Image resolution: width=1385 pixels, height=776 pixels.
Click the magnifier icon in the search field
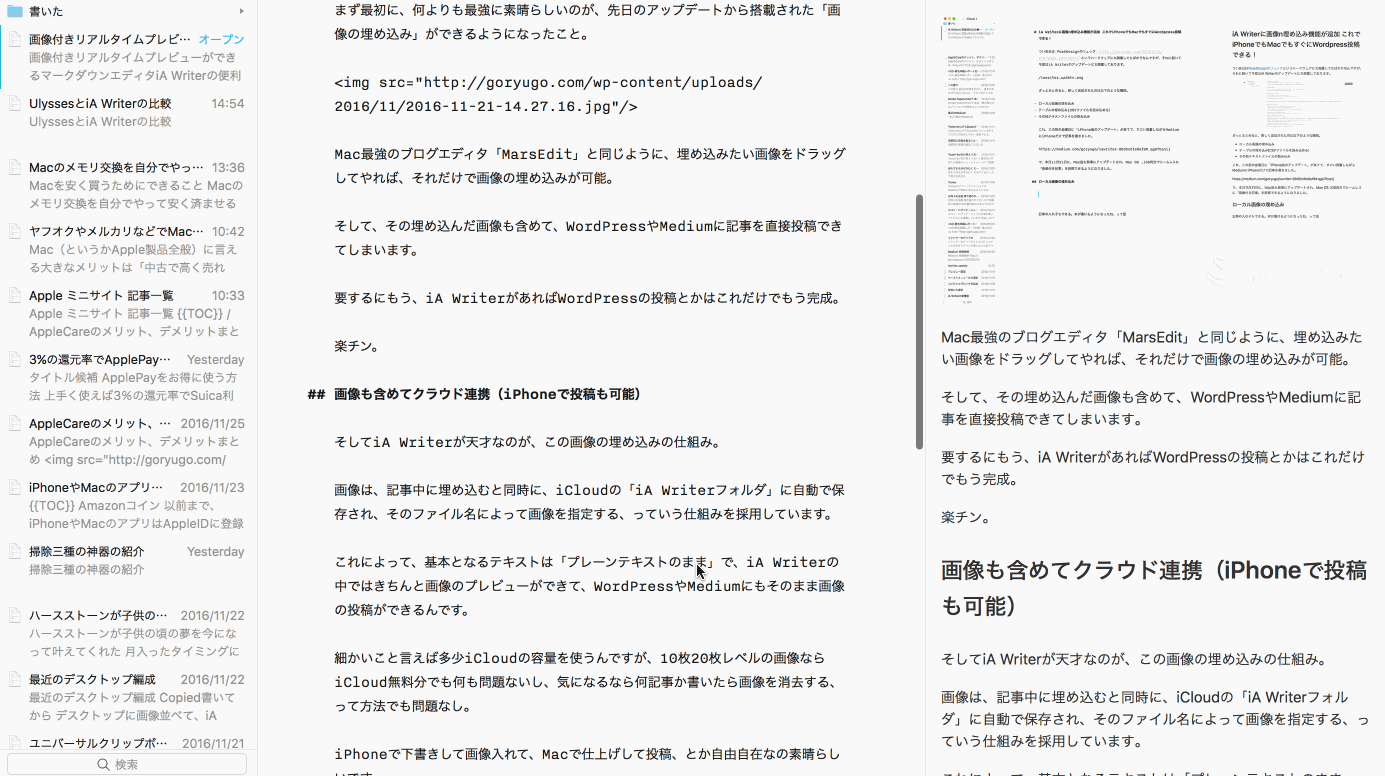pos(102,763)
